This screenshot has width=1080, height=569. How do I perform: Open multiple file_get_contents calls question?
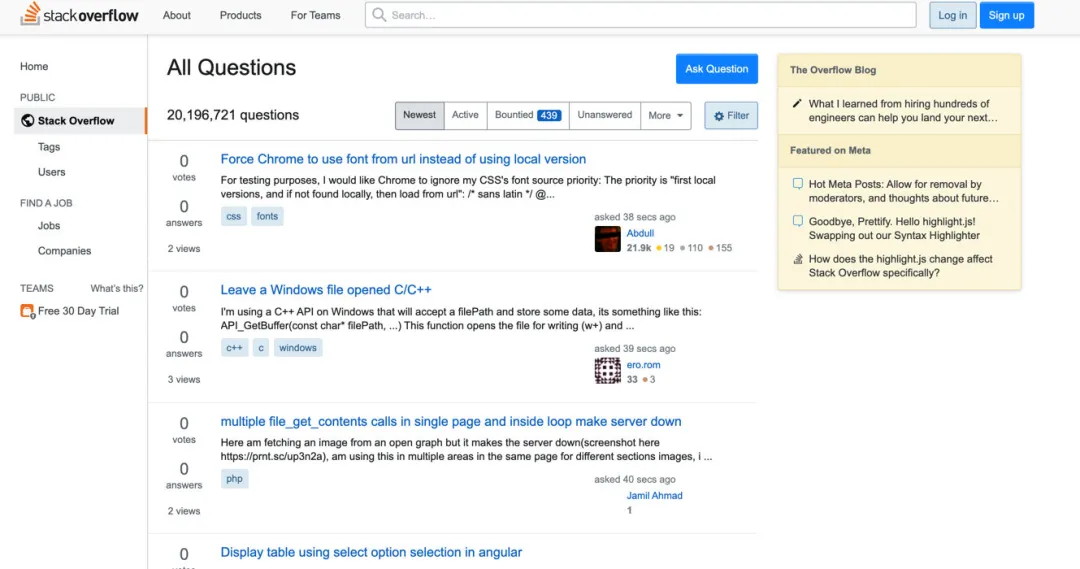(450, 422)
